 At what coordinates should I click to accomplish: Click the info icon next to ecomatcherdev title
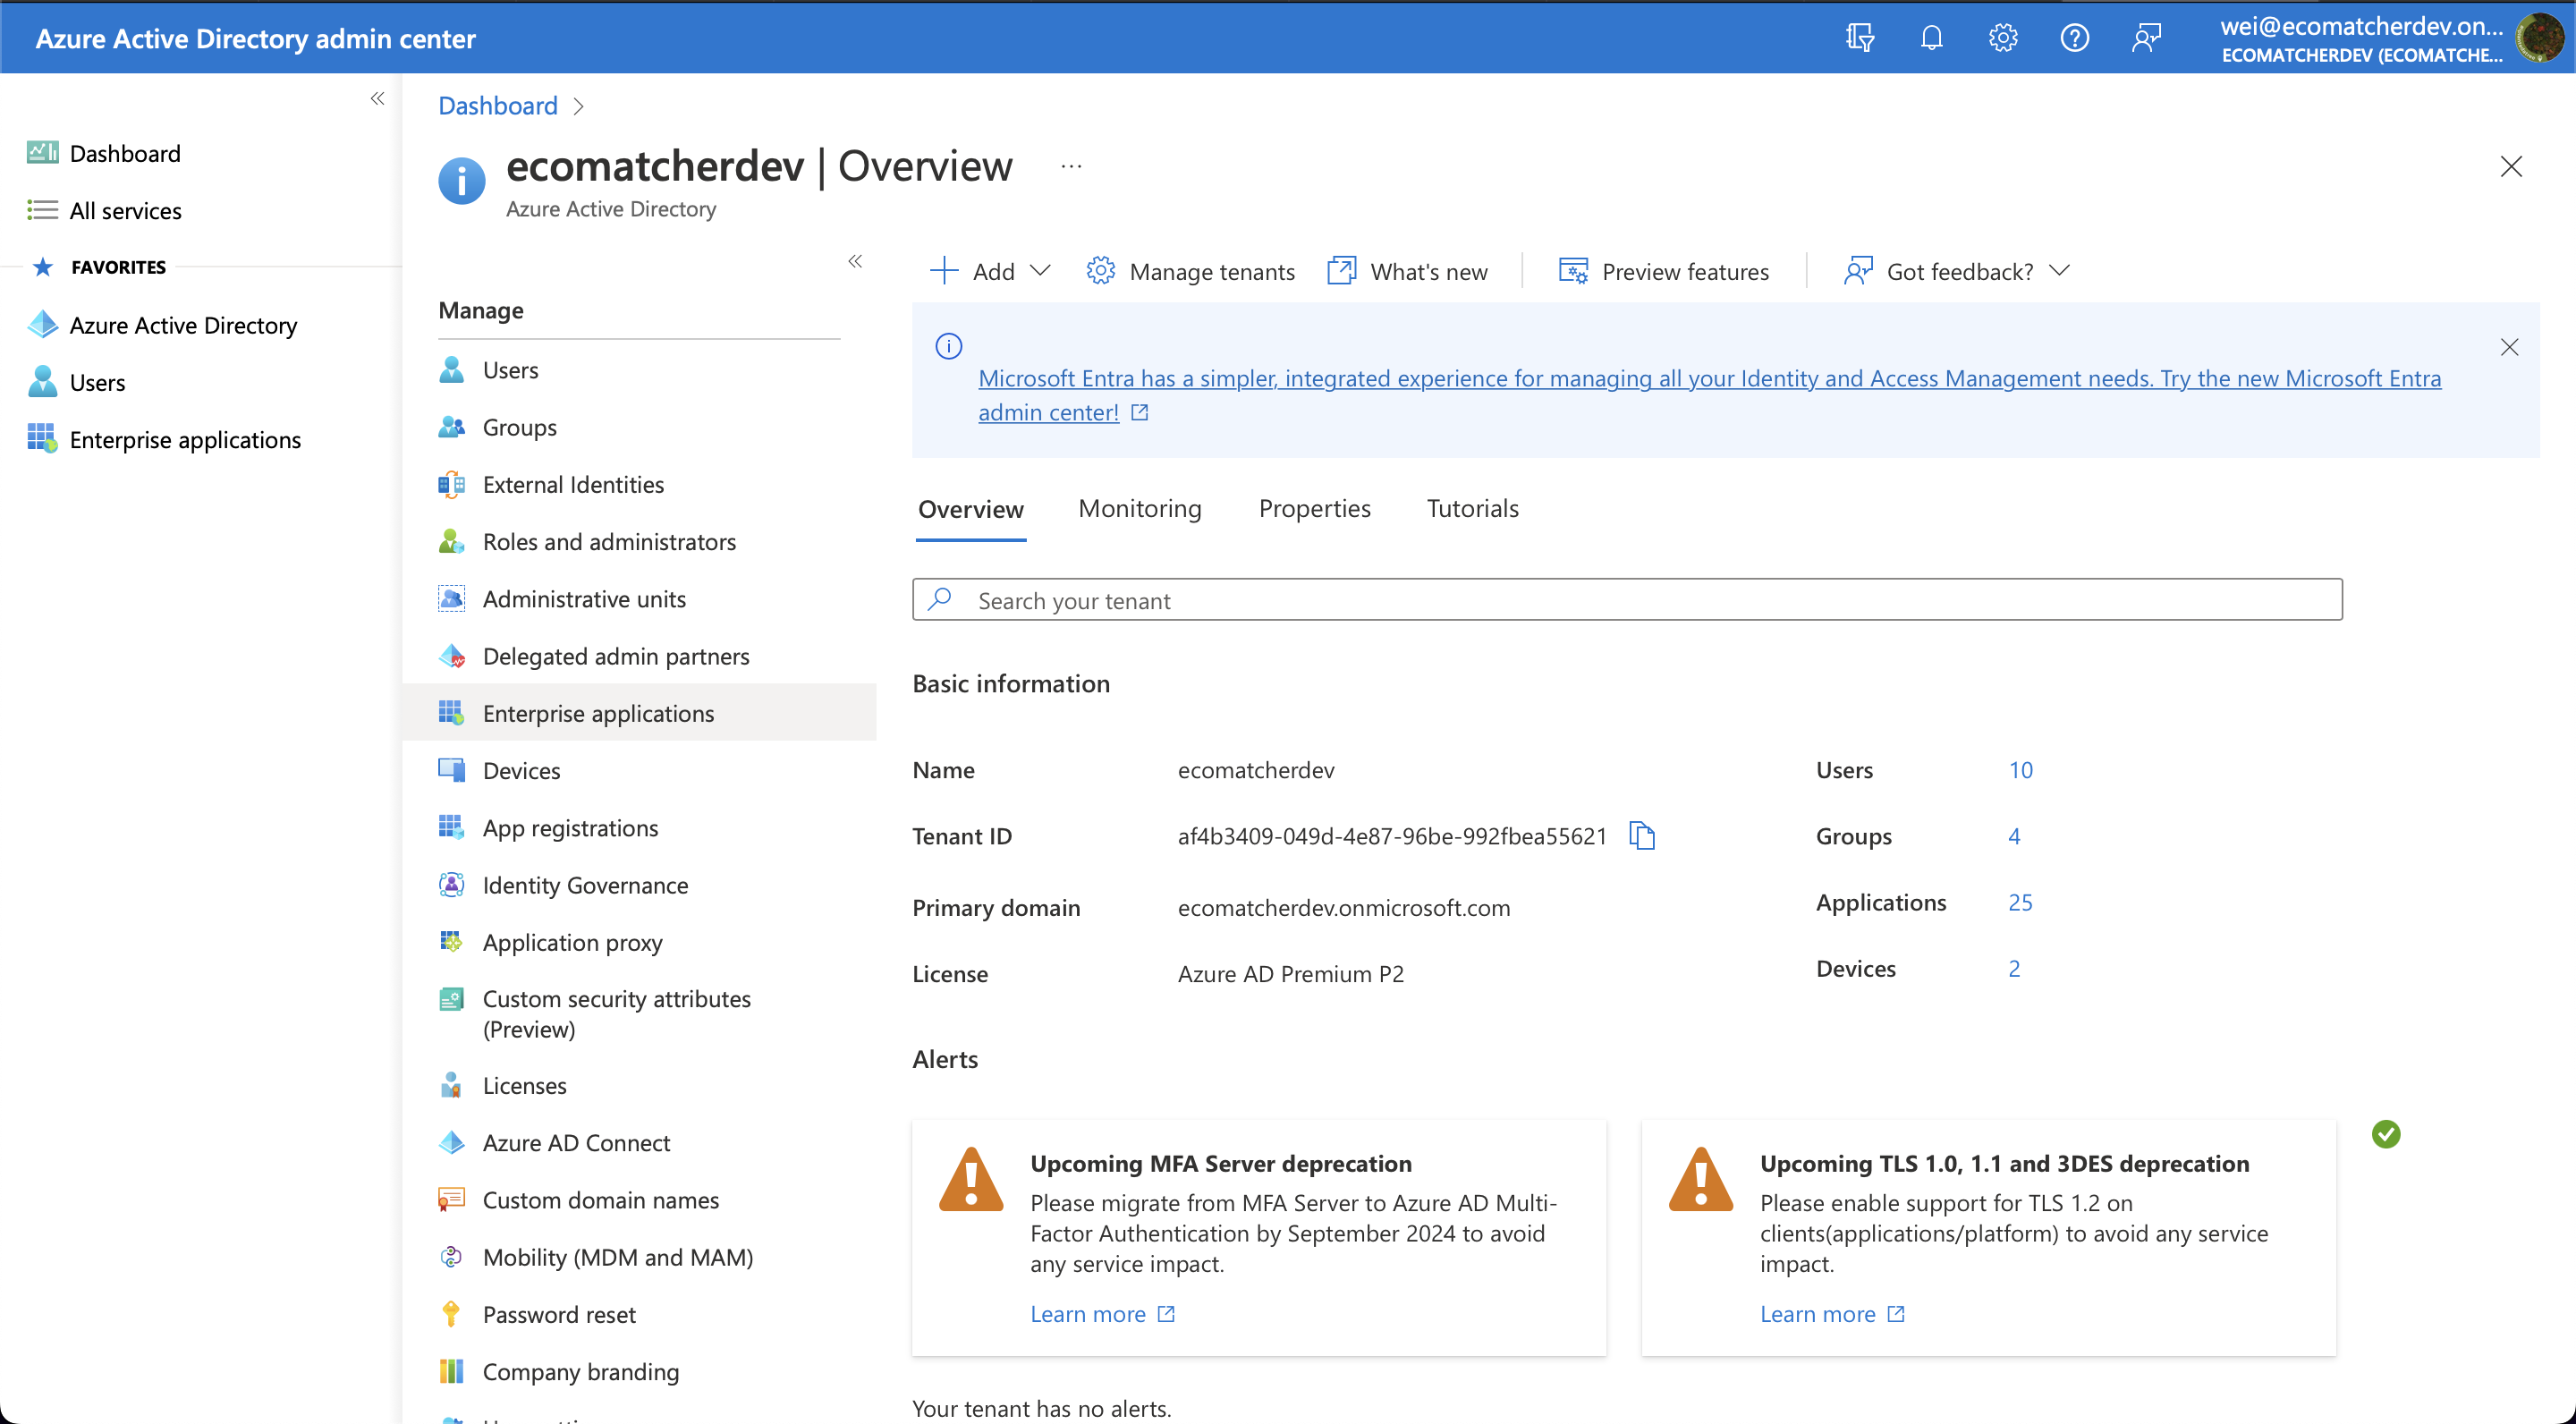pyautogui.click(x=461, y=181)
